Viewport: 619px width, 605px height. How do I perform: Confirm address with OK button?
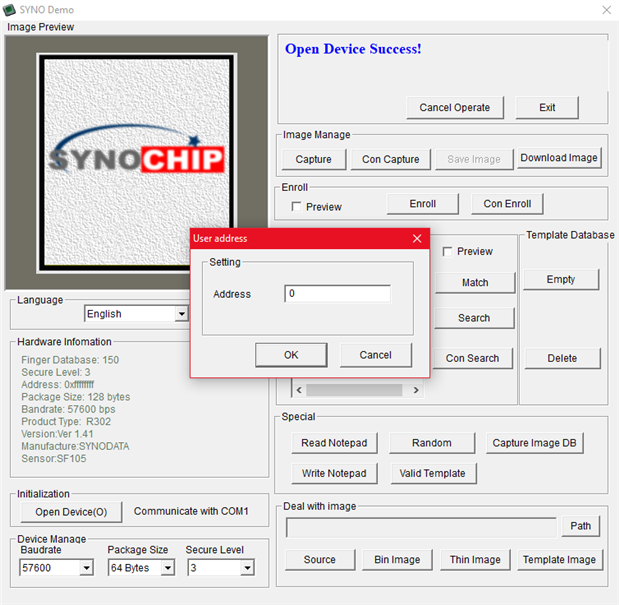[x=291, y=355]
